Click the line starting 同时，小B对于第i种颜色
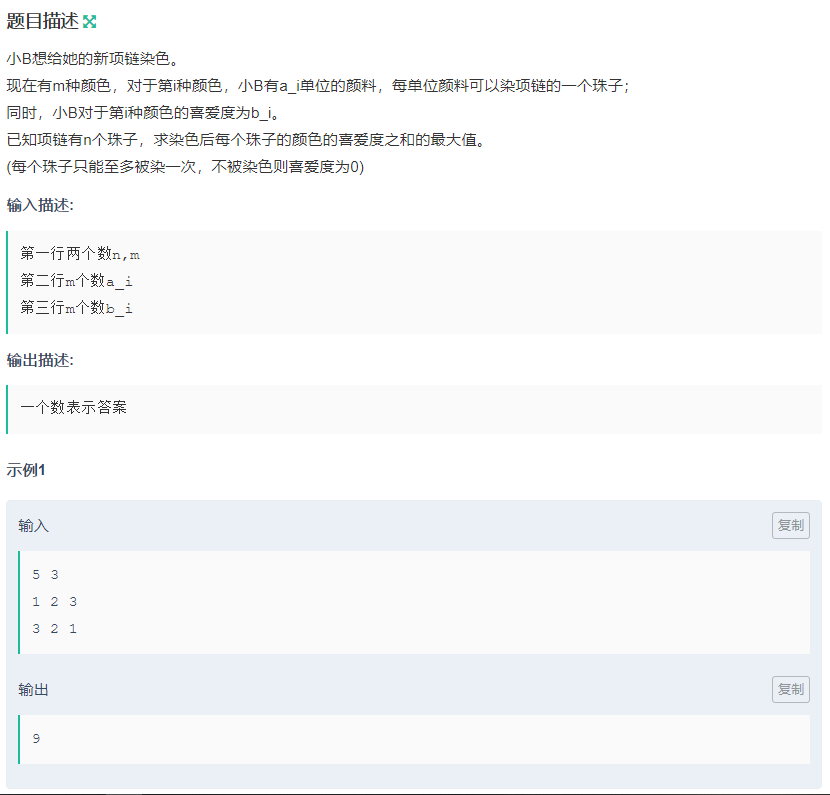 point(143,113)
